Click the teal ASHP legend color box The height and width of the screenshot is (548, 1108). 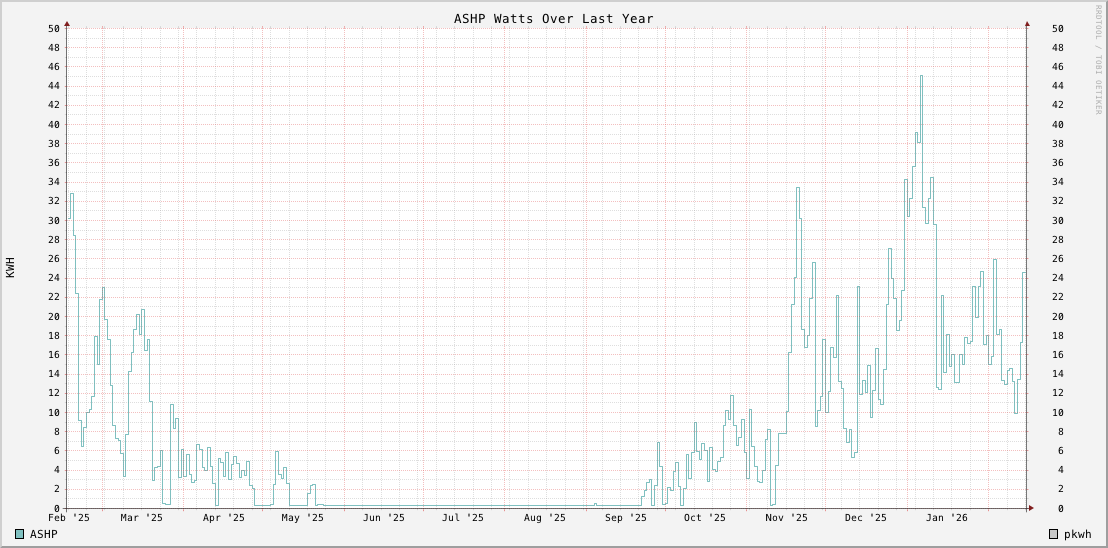click(19, 534)
